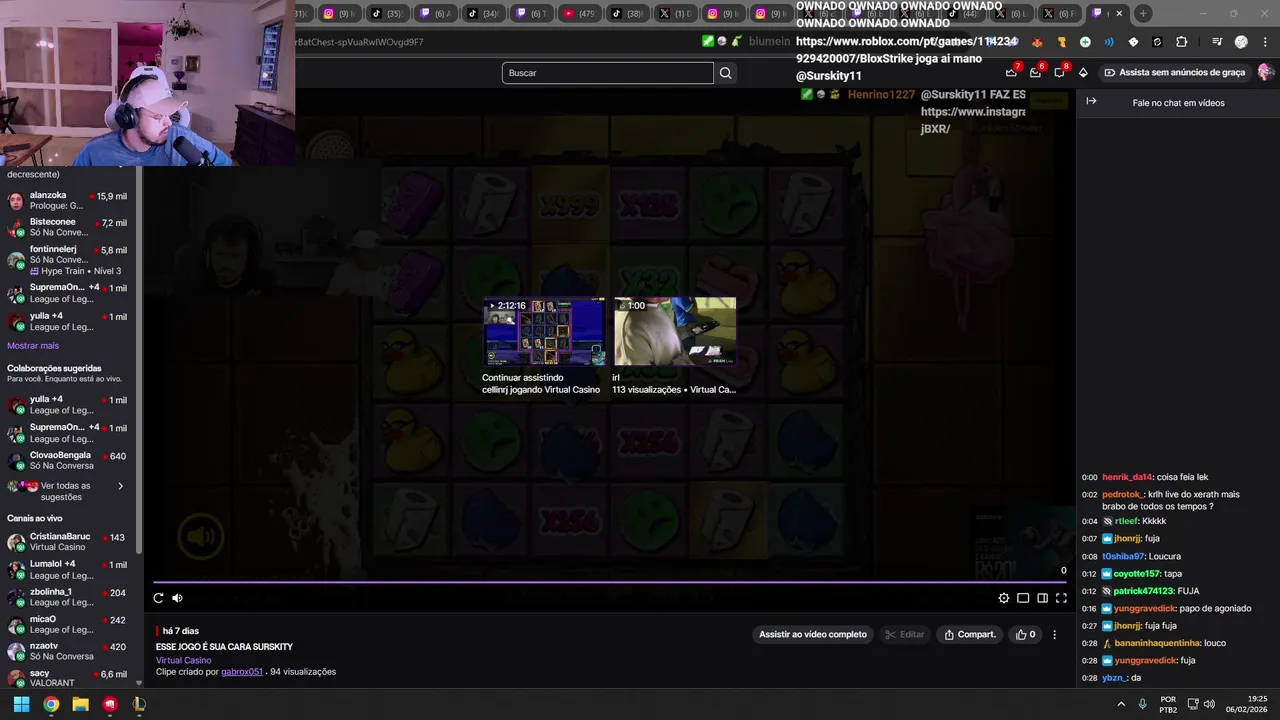Click Mostrar mais in the sidebar
Image resolution: width=1280 pixels, height=720 pixels.
(x=33, y=346)
